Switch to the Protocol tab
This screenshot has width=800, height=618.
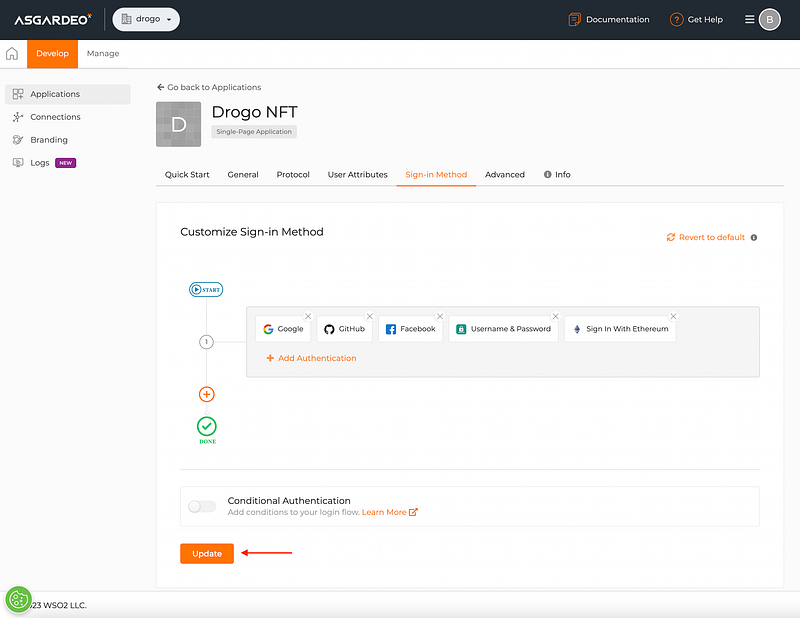(x=293, y=175)
